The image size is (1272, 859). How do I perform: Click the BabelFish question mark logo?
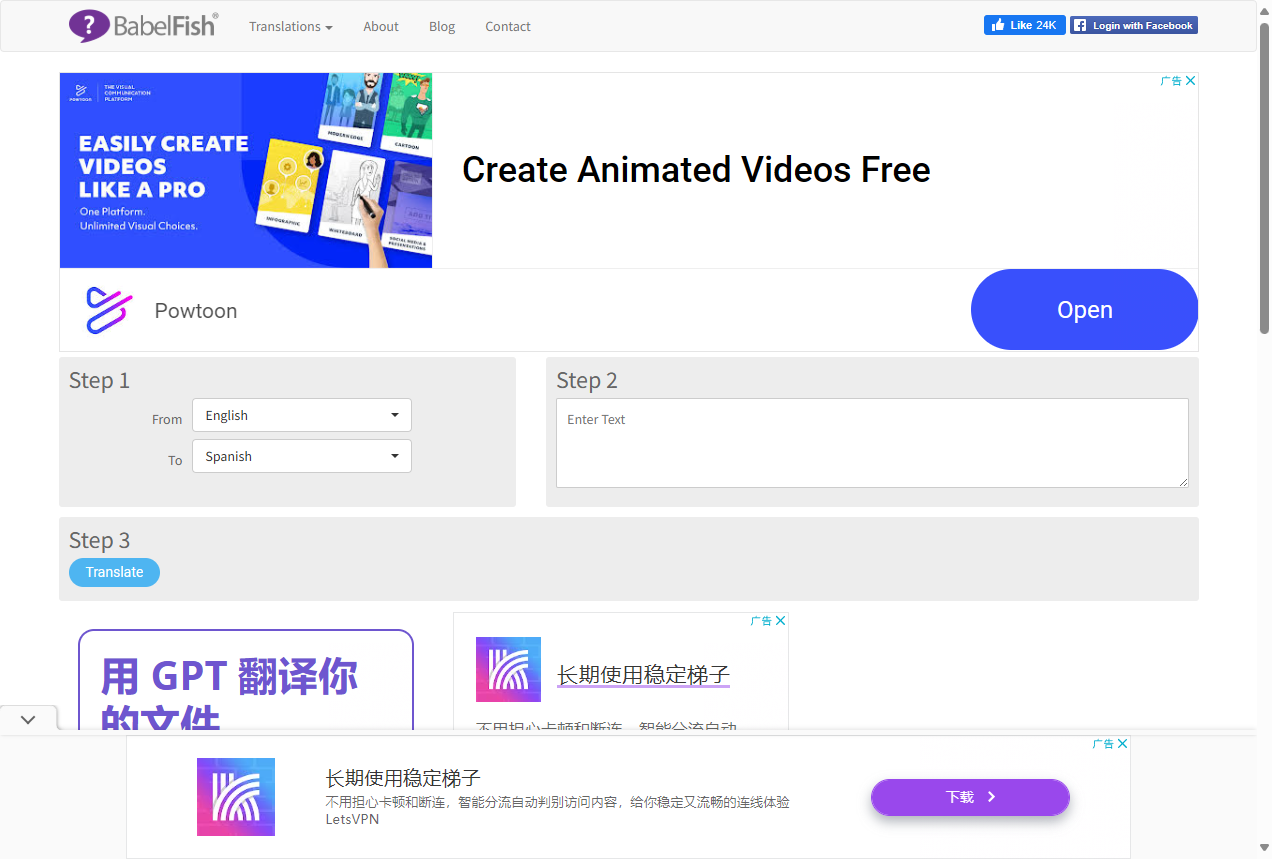[x=91, y=25]
